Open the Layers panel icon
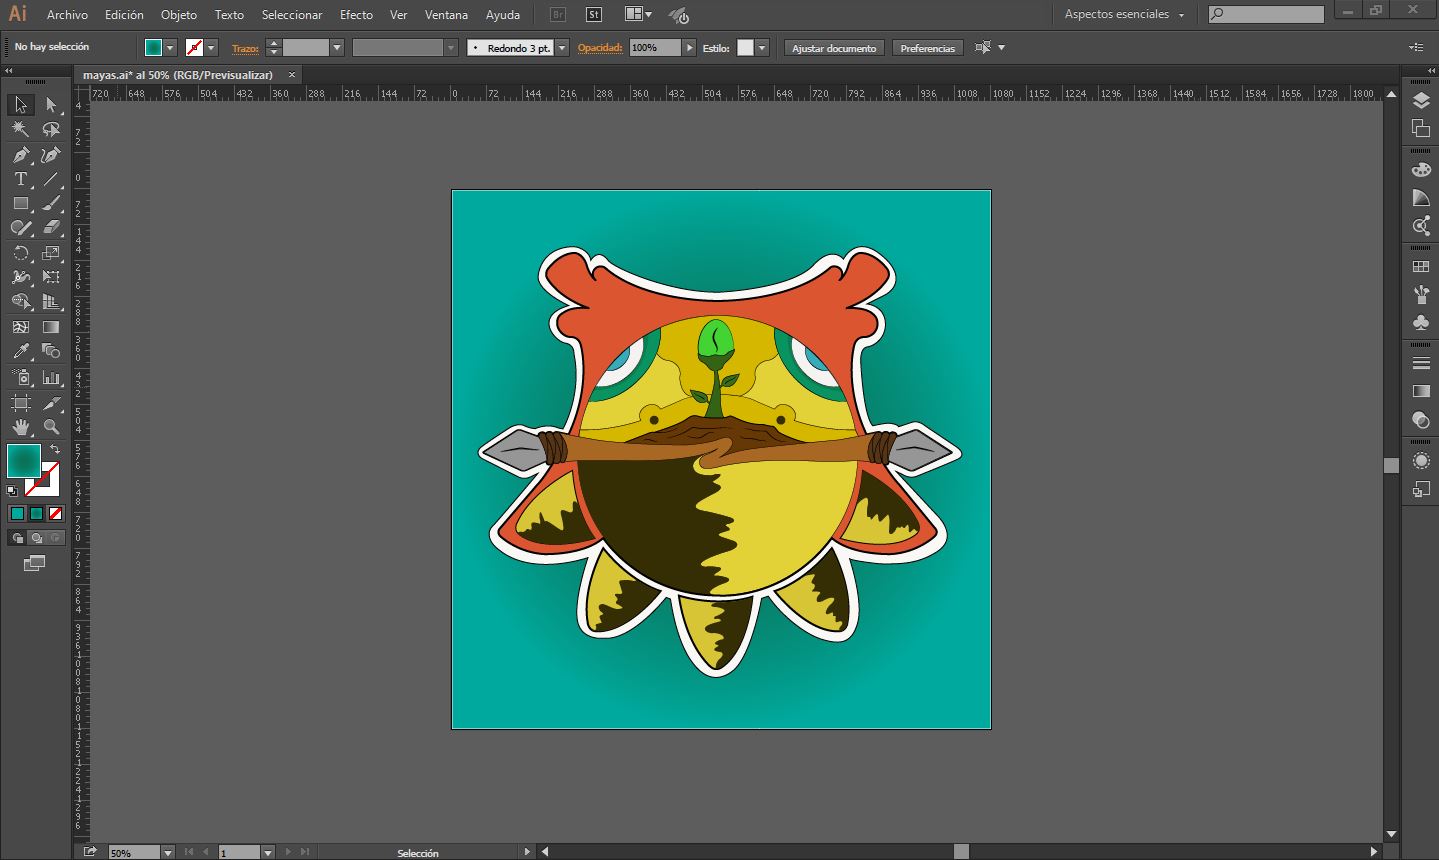The height and width of the screenshot is (860, 1439). coord(1421,102)
